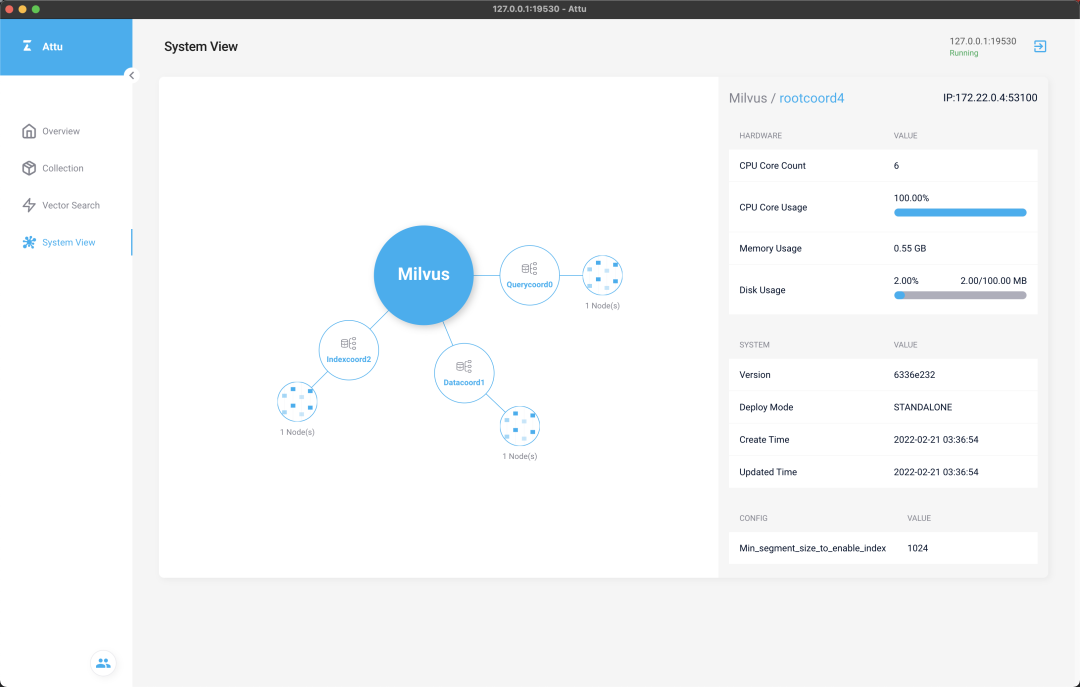Click the Disk Usage progress bar

pos(960,296)
